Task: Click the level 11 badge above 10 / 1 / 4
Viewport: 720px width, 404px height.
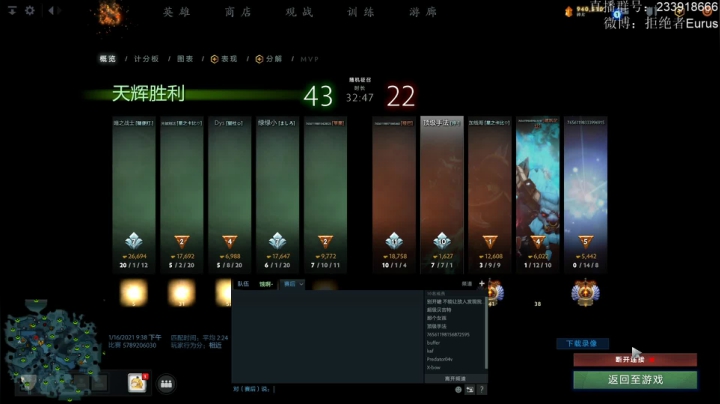Action: click(394, 241)
